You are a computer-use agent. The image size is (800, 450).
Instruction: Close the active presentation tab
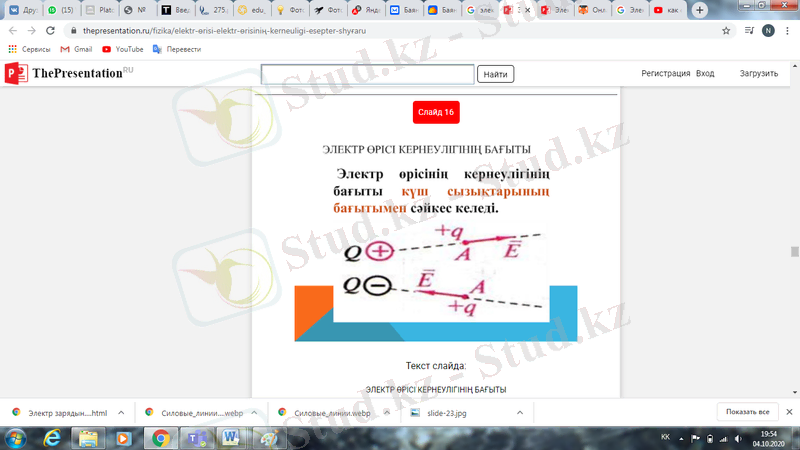(x=528, y=10)
